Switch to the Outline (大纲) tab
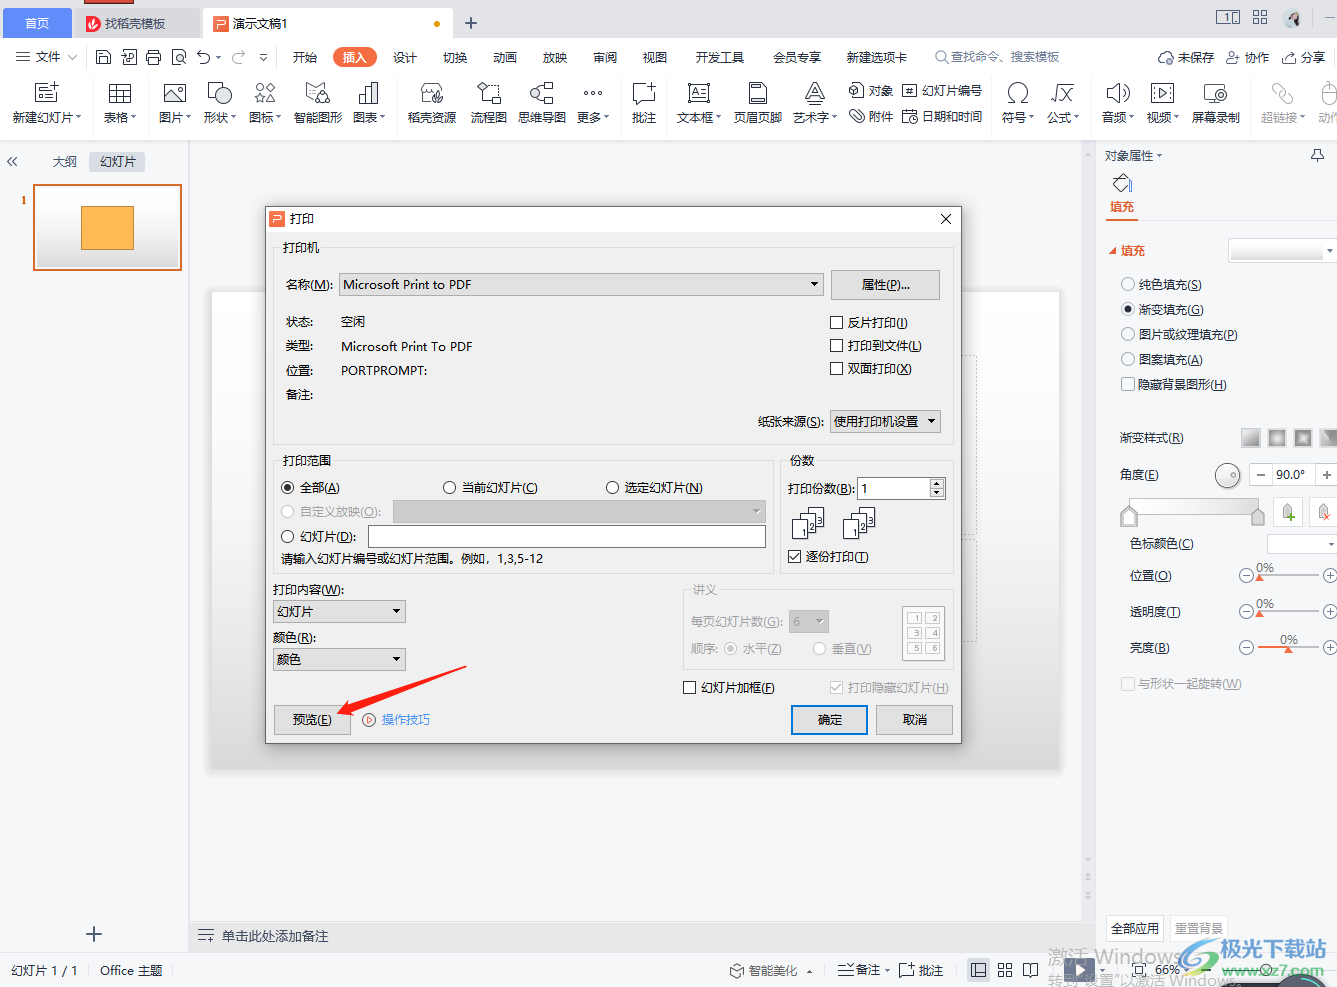Viewport: 1337px width, 987px height. (65, 162)
